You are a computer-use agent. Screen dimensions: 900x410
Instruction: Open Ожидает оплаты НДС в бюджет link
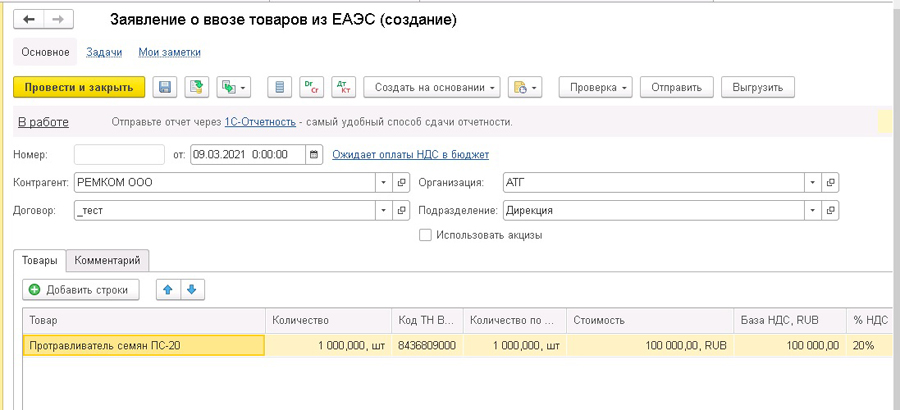coord(410,154)
